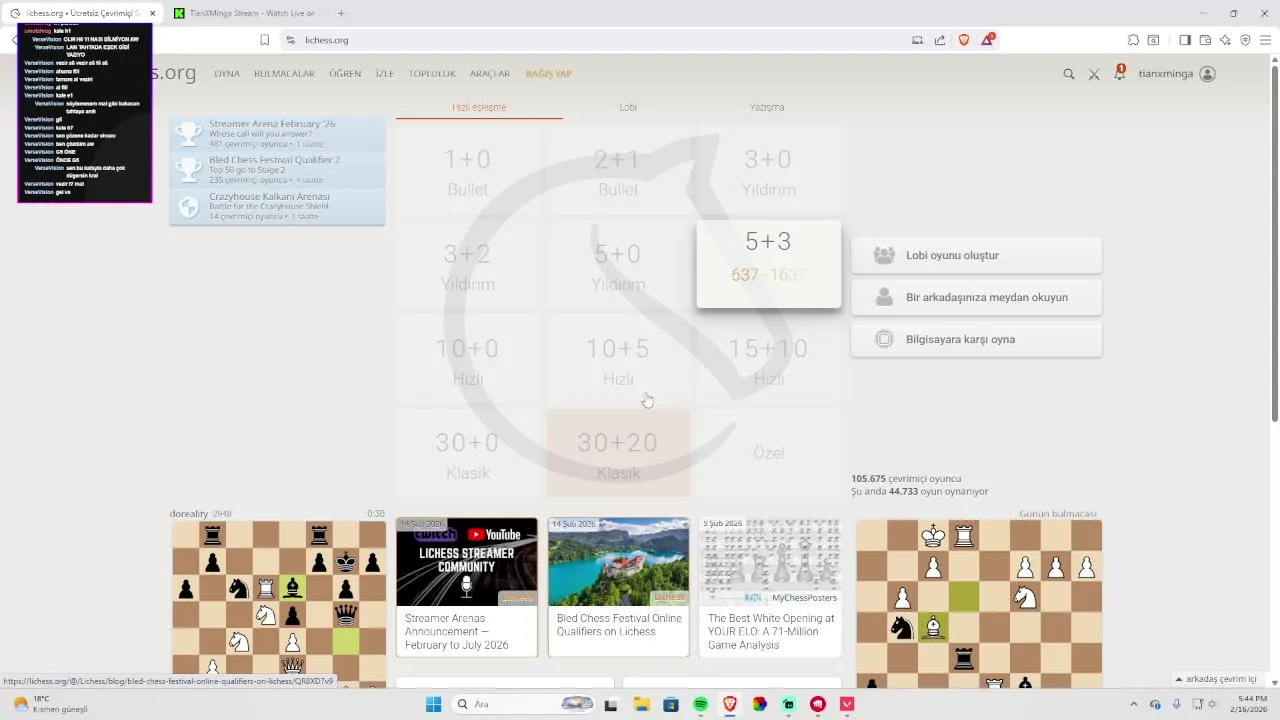Click the highlighted 5+3 time control
Image resolution: width=1280 pixels, height=720 pixels.
click(x=768, y=264)
